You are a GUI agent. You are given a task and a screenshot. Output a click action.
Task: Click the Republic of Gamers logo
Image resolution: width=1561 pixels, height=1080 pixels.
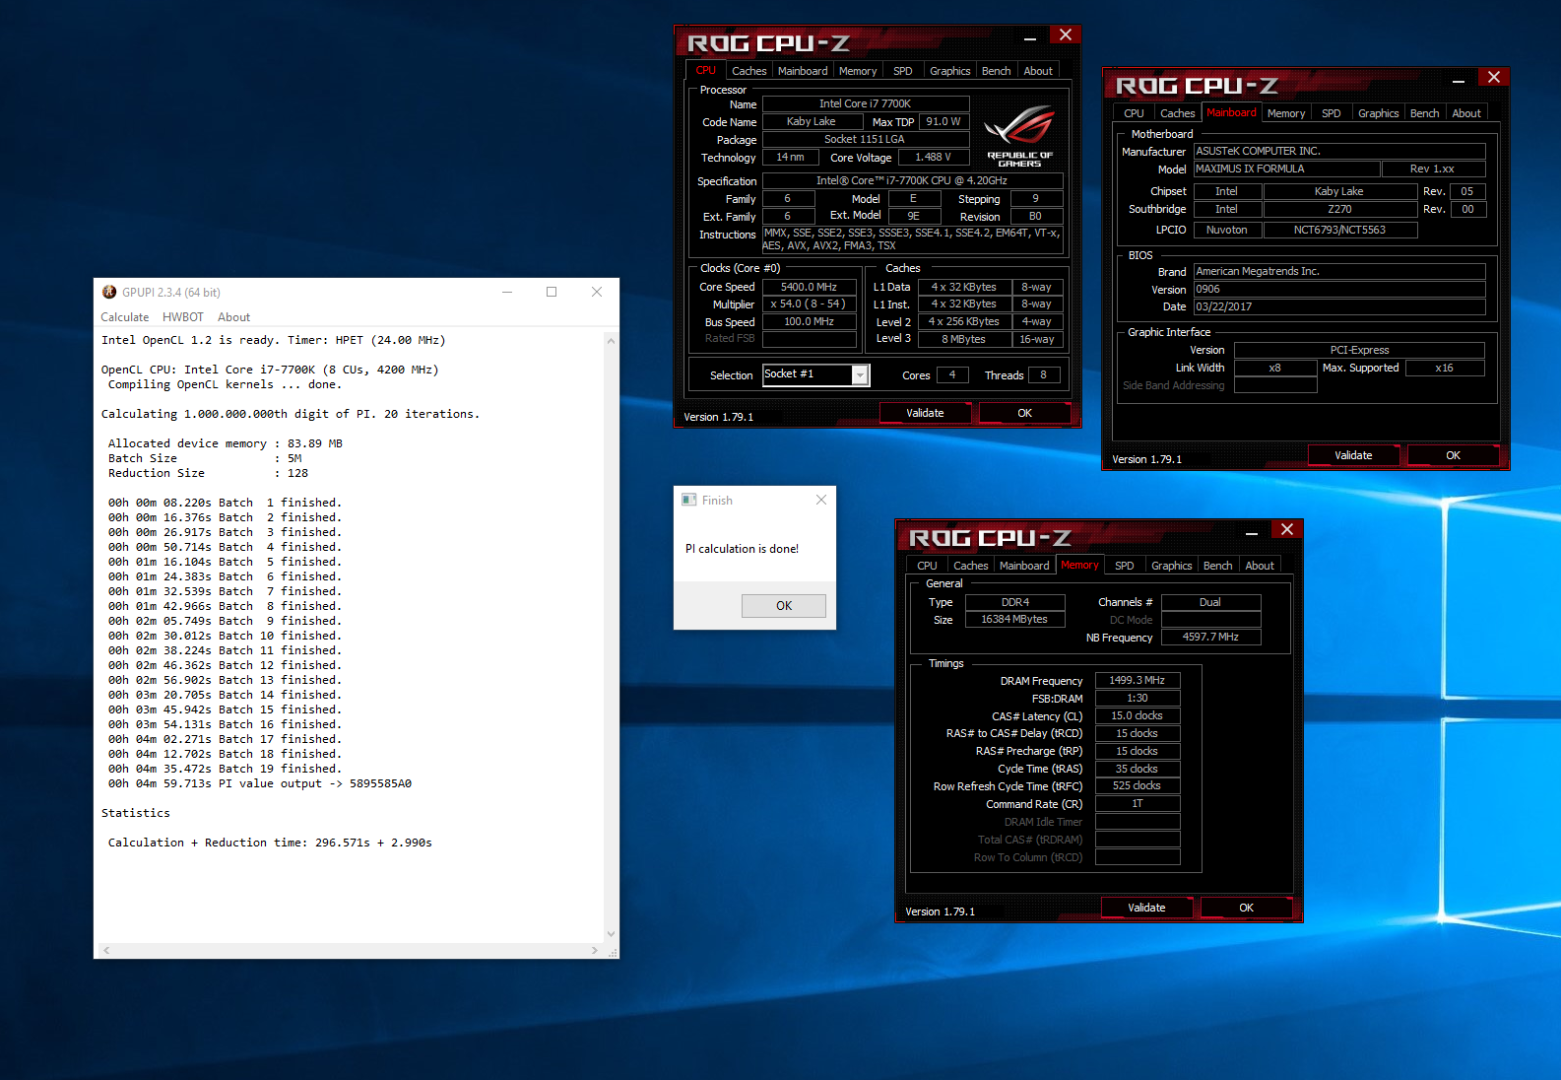tap(1019, 134)
